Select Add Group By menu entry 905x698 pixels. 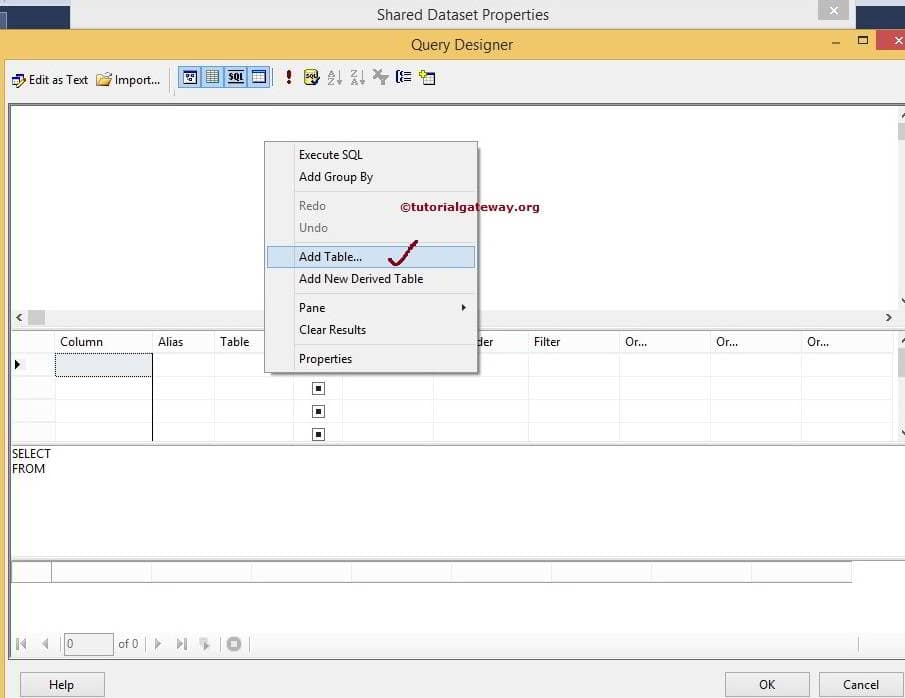point(371,177)
